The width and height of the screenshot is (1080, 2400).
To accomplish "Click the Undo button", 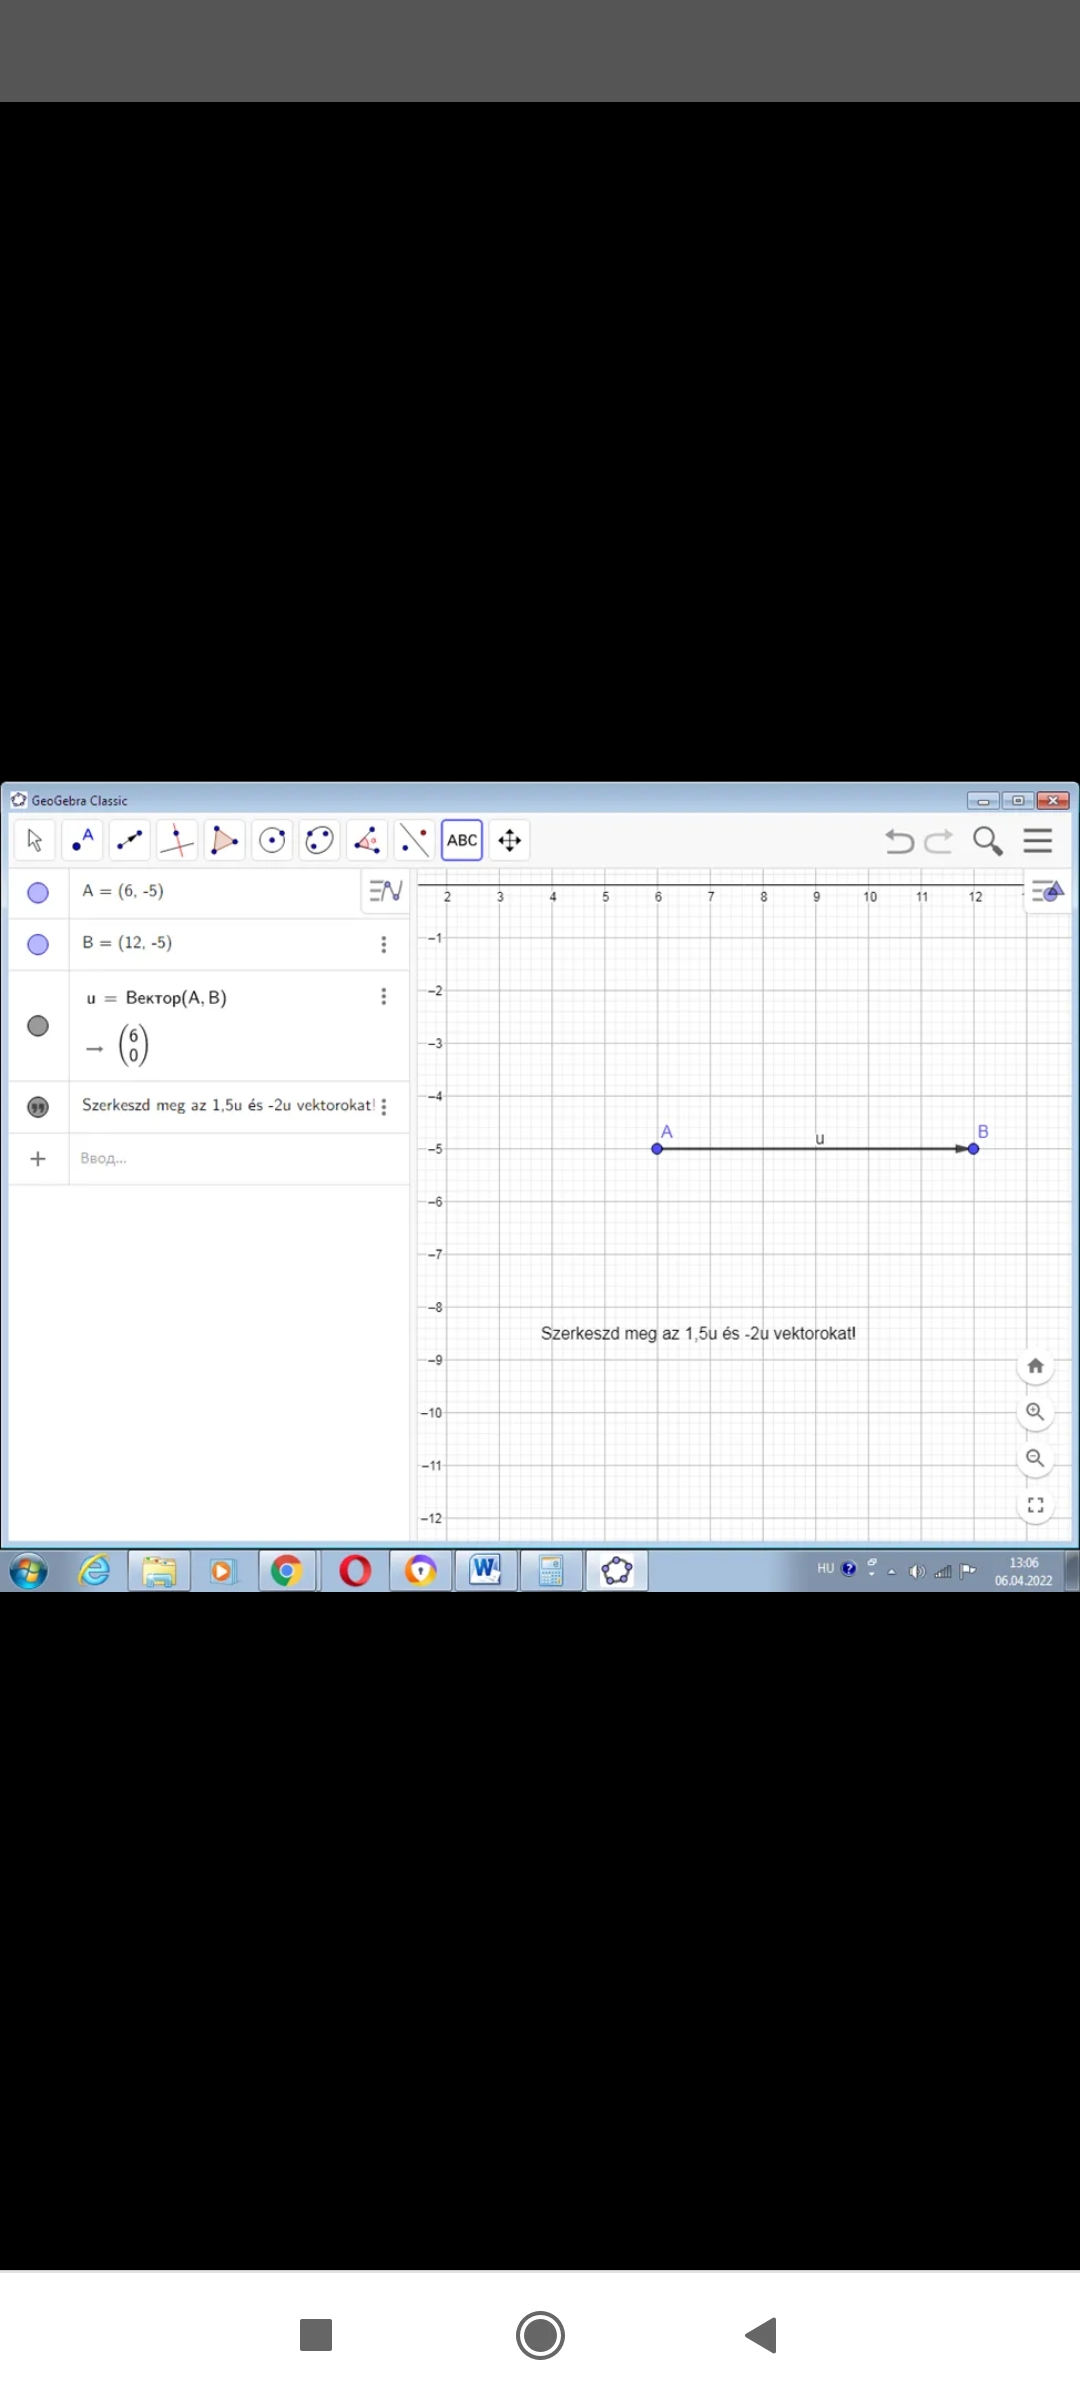I will [x=899, y=841].
